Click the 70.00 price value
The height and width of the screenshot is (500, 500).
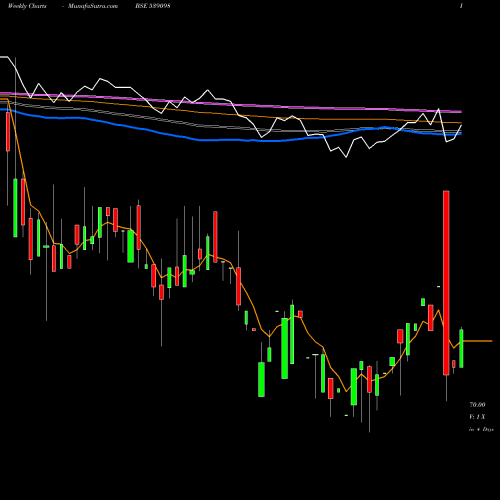click(477, 405)
